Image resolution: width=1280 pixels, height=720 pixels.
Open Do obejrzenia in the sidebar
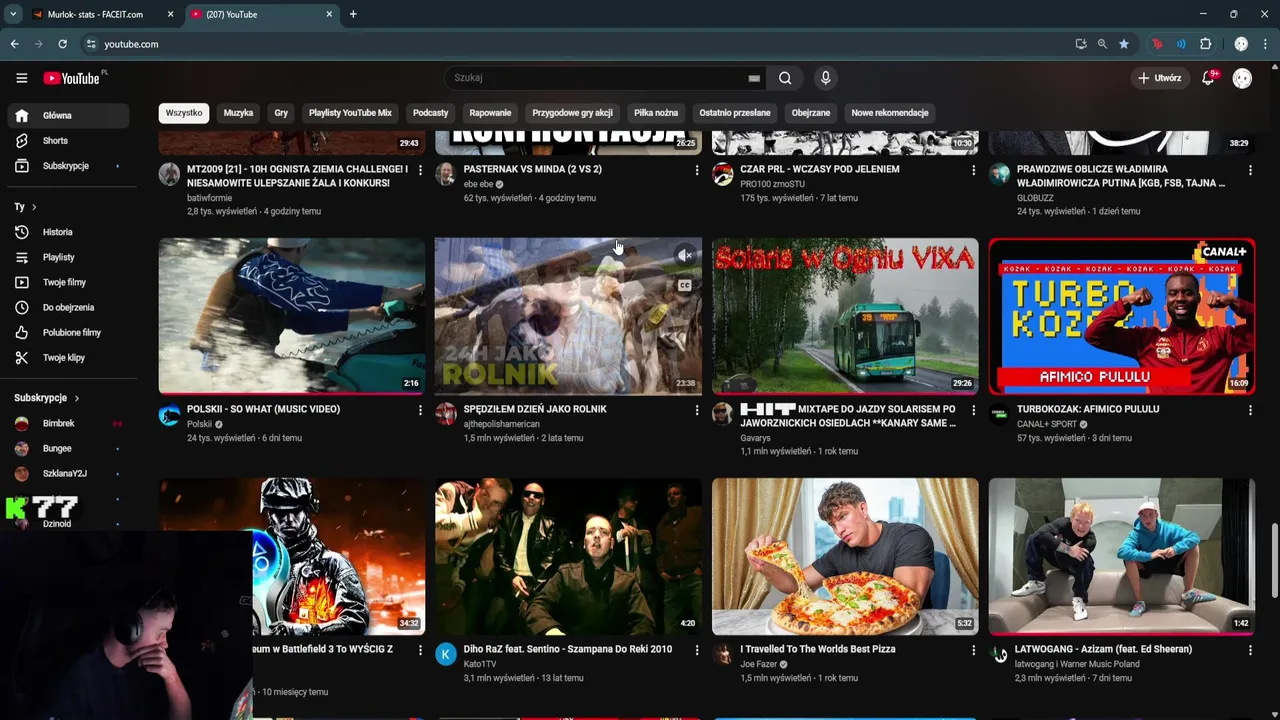pos(69,307)
